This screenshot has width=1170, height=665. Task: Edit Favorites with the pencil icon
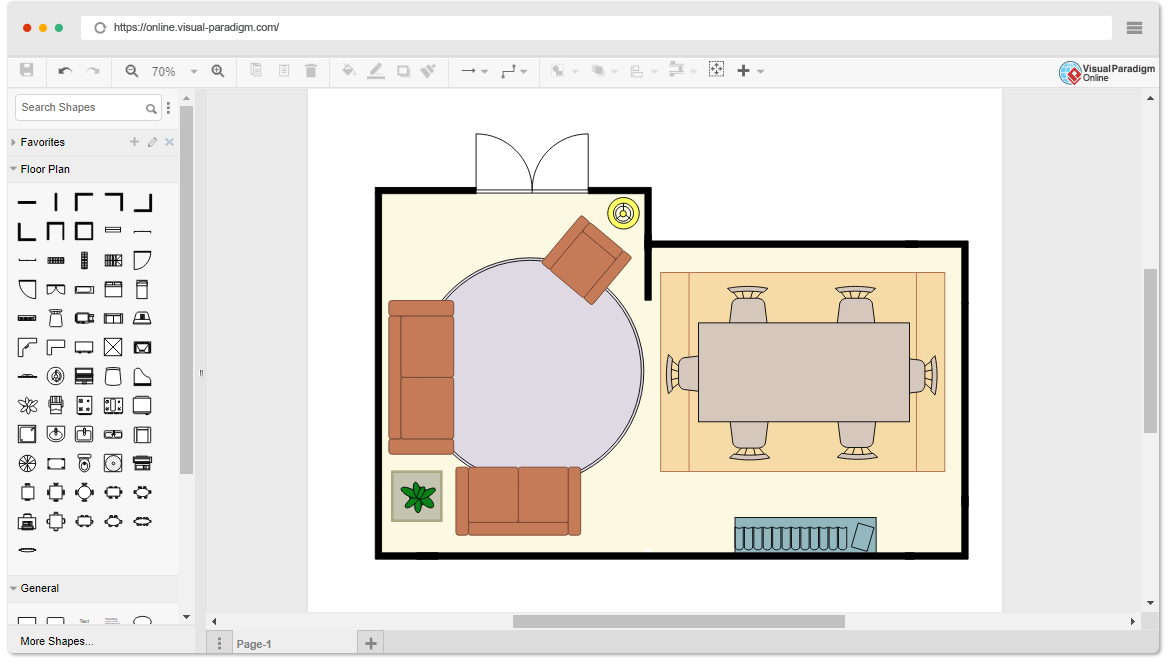(152, 142)
